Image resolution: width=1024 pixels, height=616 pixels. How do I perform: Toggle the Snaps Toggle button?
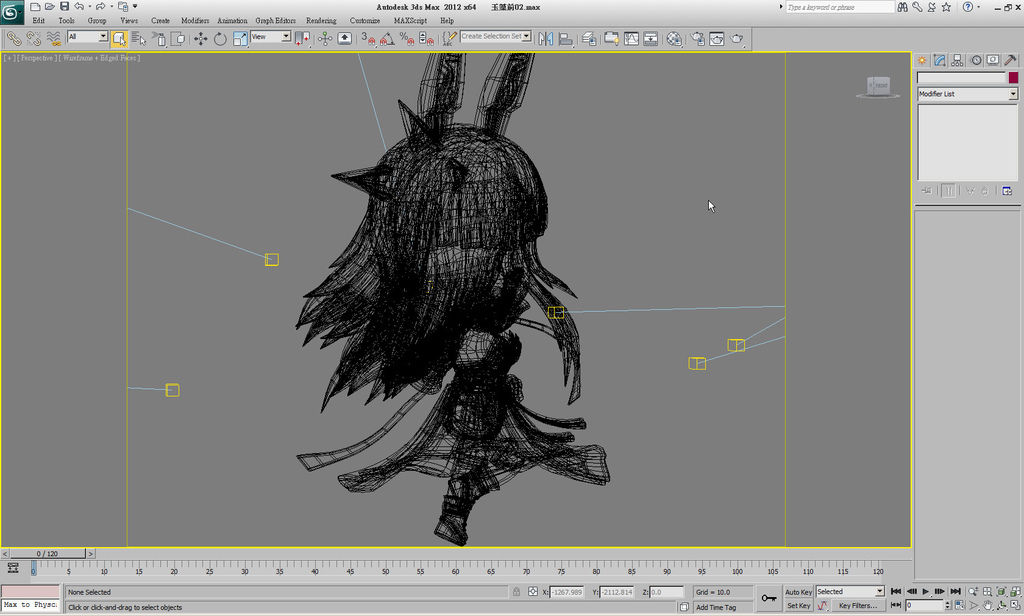(369, 39)
